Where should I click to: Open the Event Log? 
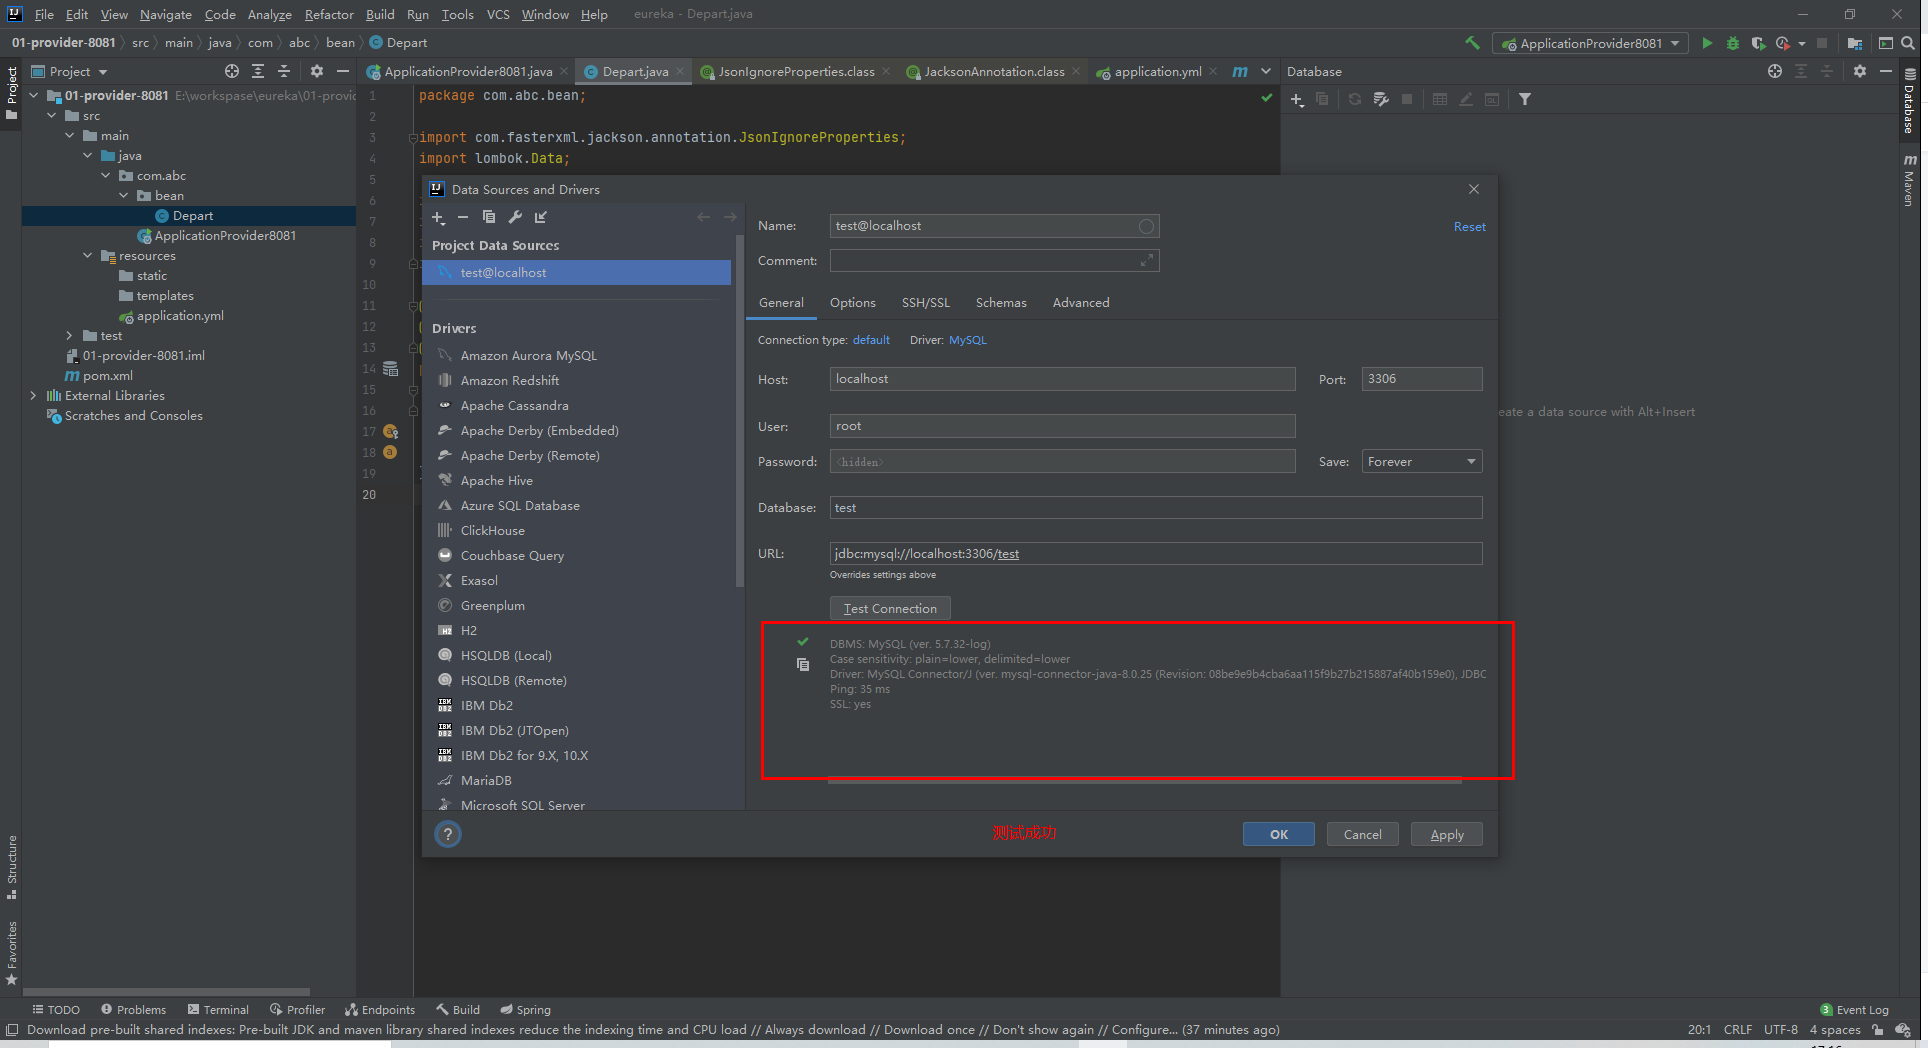tap(1855, 1009)
